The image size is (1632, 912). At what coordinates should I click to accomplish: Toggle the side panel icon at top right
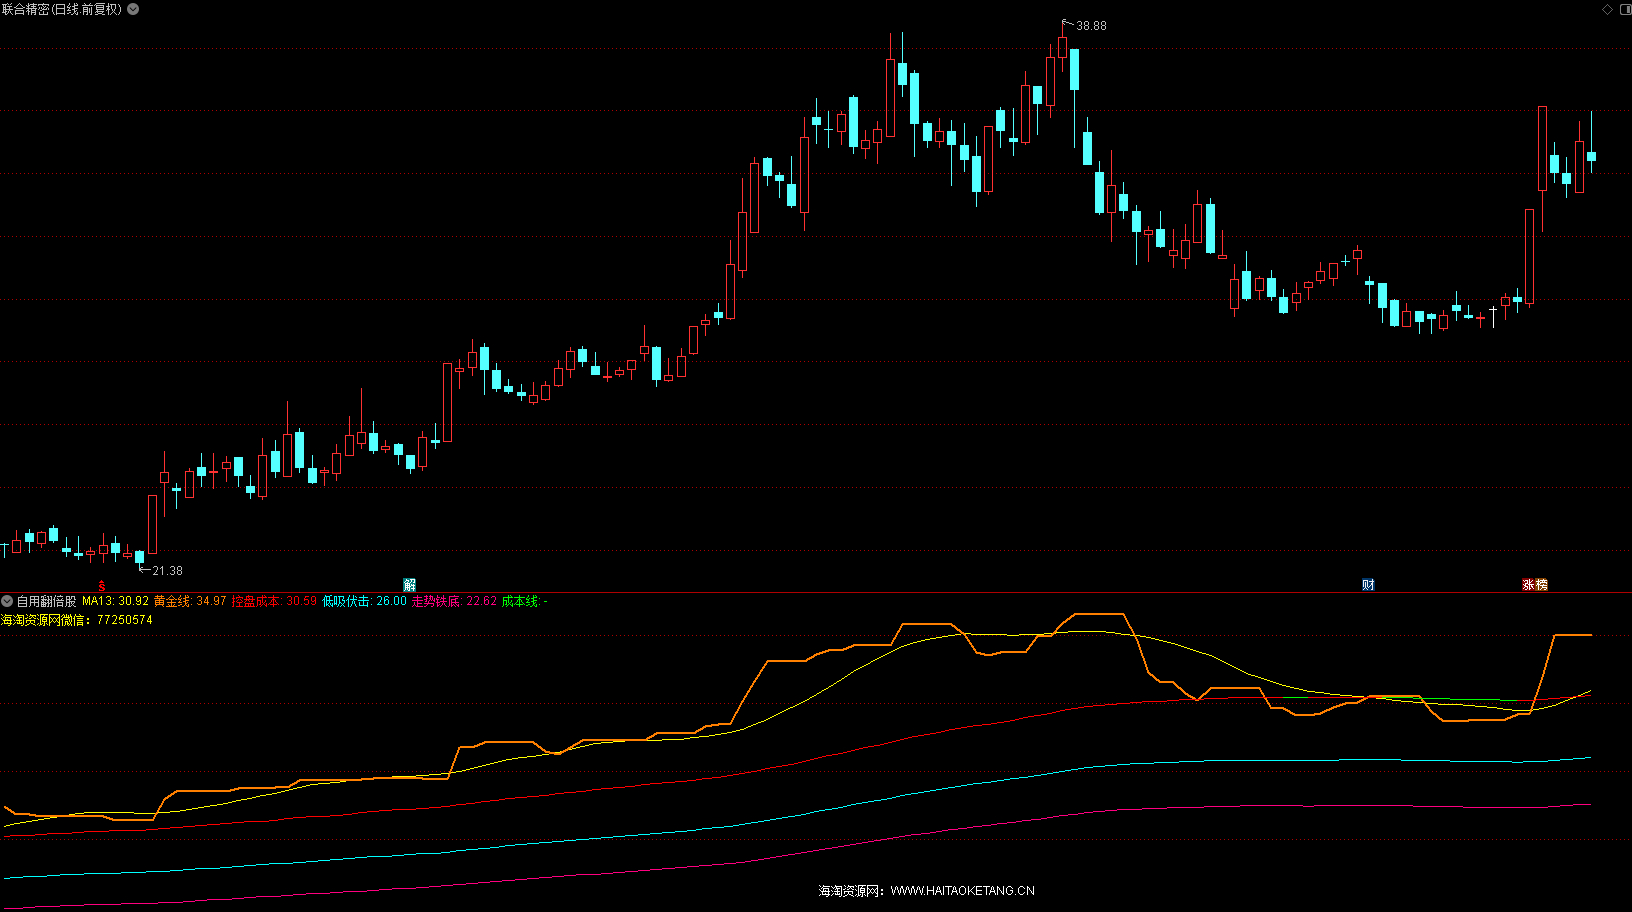point(1624,9)
